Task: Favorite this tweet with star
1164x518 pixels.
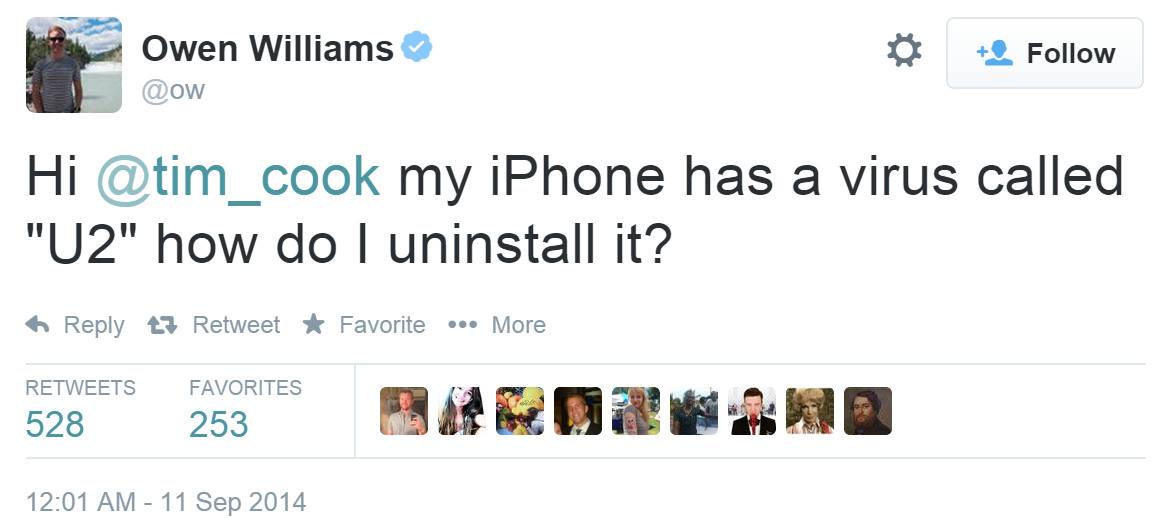Action: (x=364, y=325)
